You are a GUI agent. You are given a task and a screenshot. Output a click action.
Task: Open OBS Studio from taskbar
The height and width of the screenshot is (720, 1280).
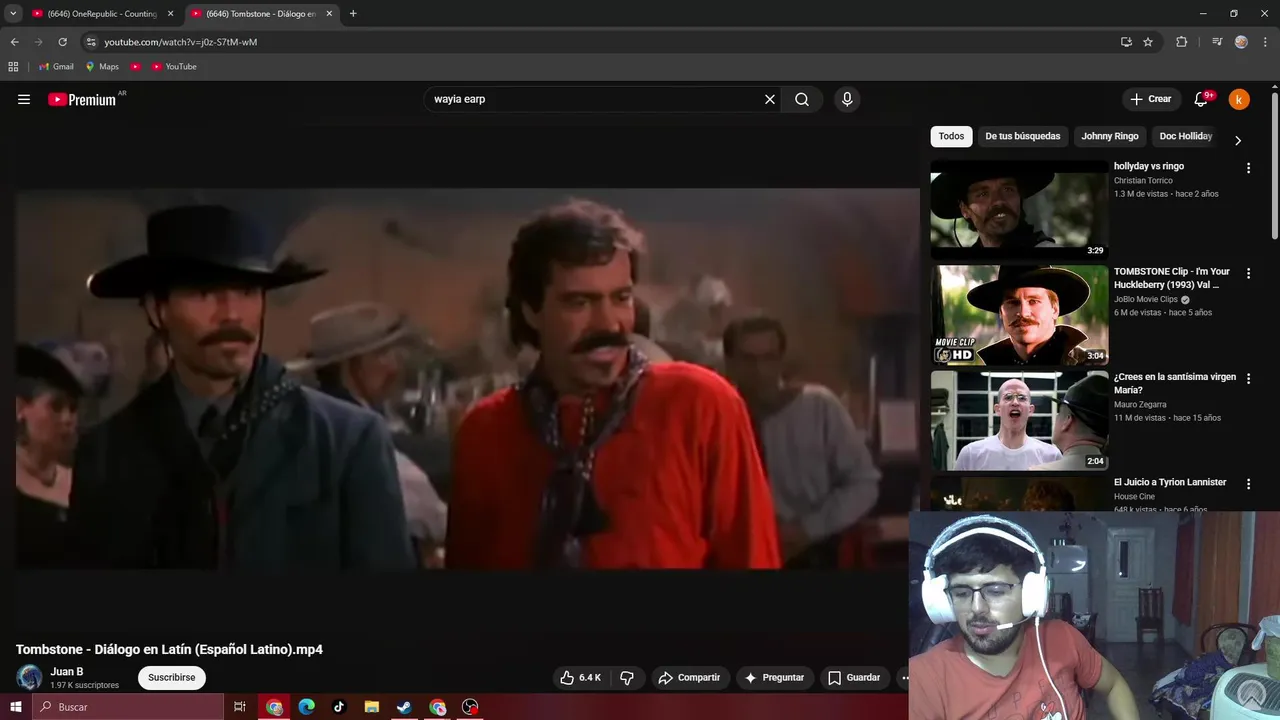470,707
